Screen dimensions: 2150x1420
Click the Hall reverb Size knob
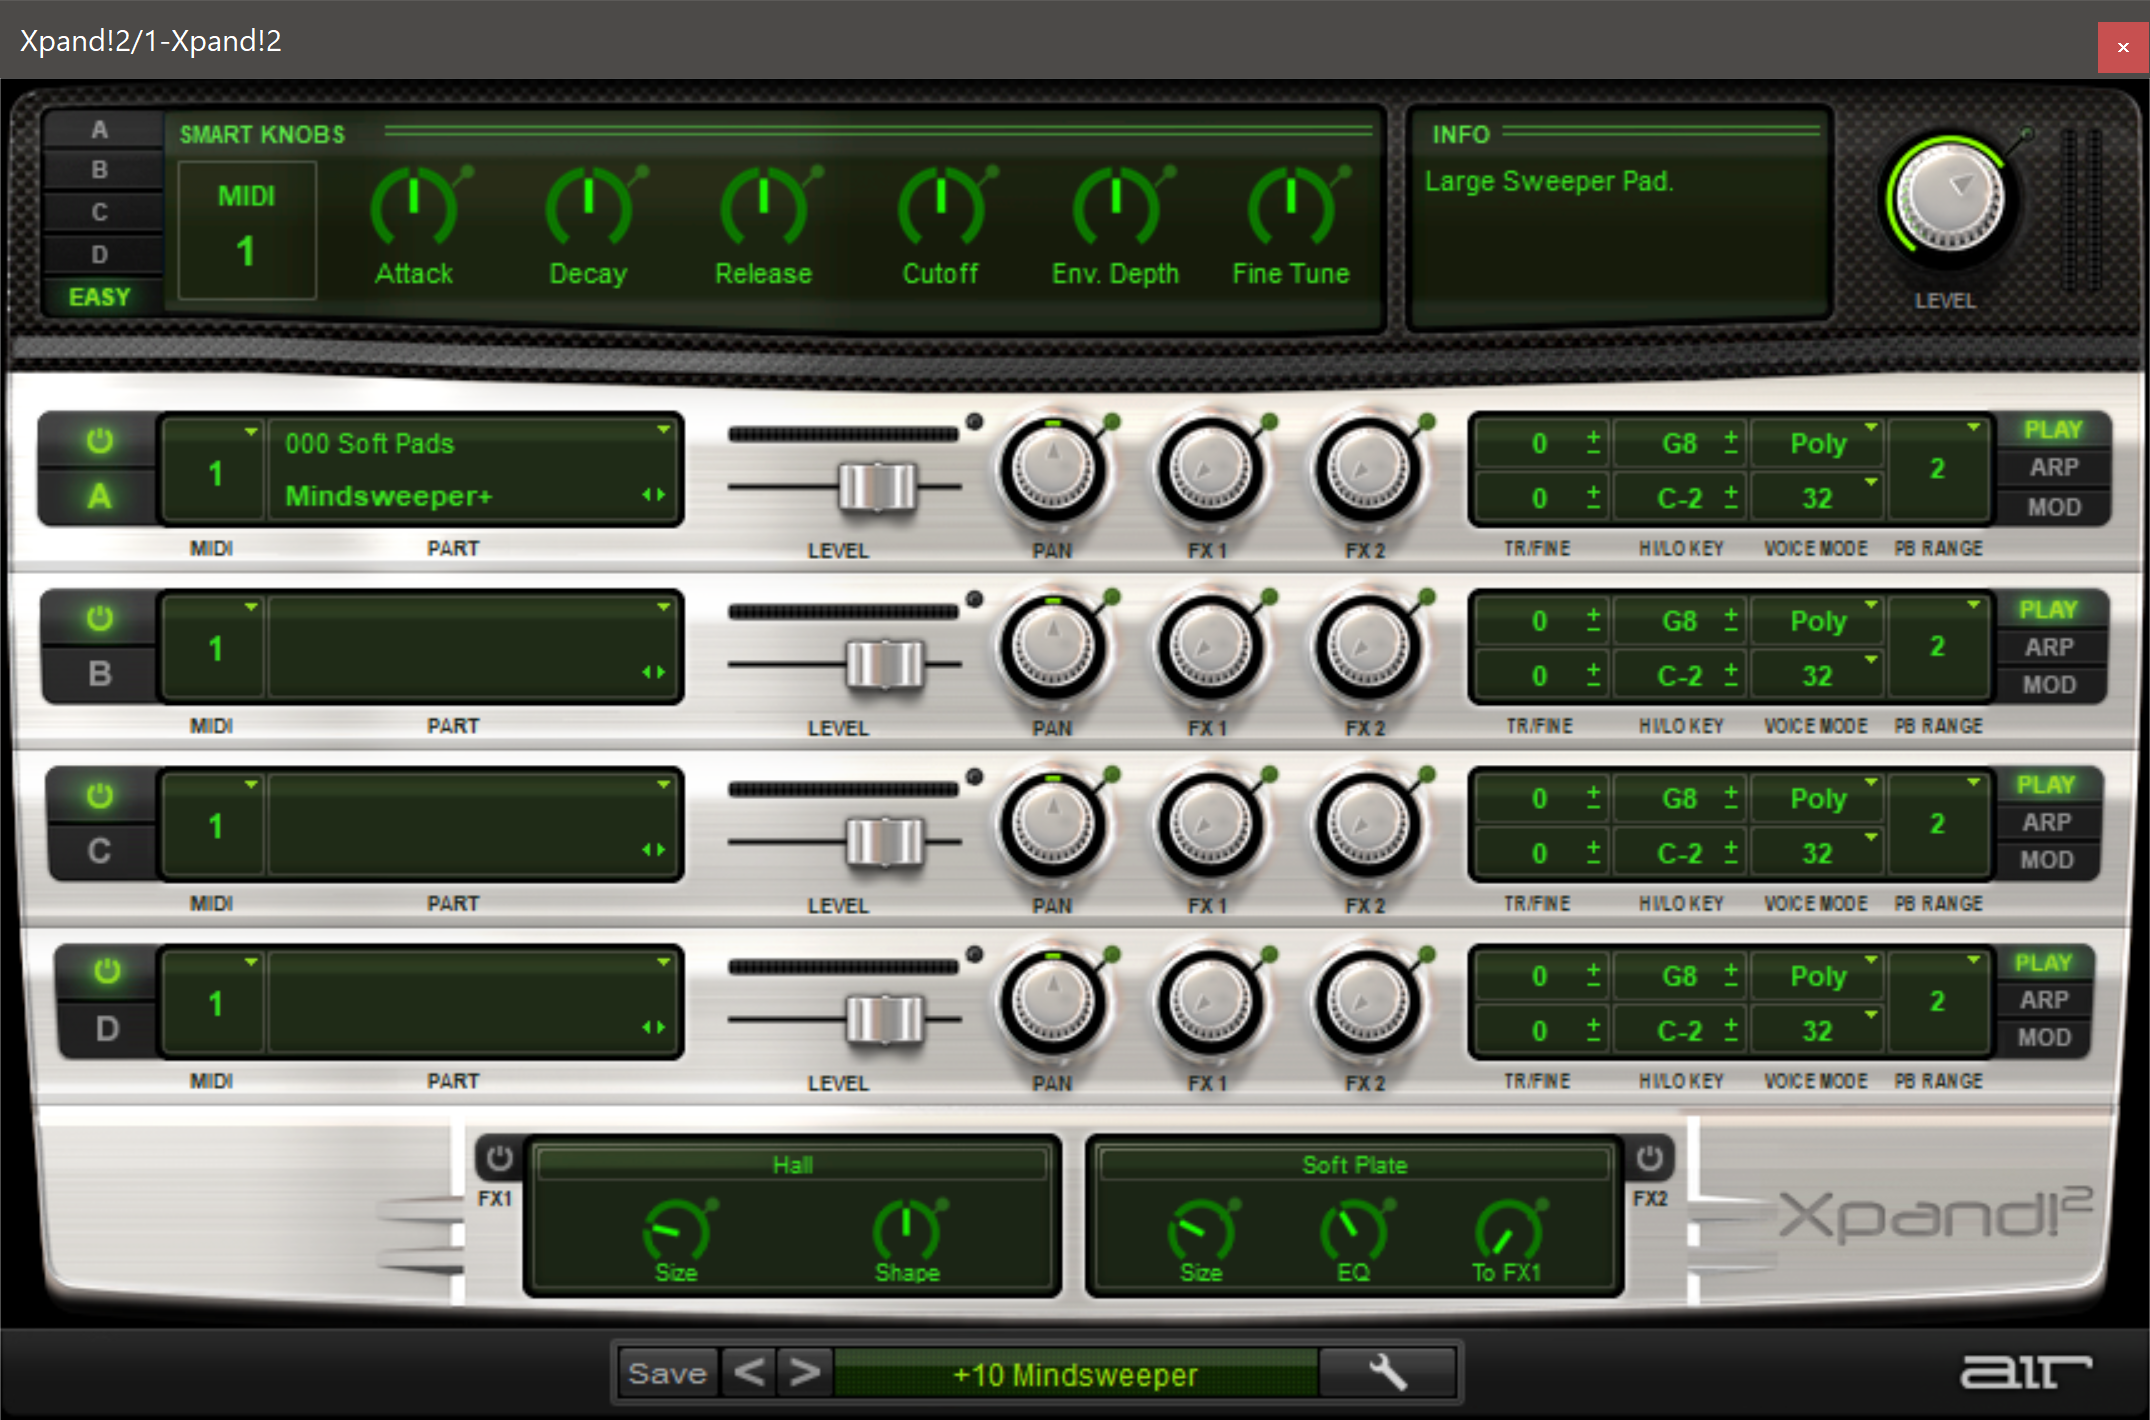coord(676,1230)
